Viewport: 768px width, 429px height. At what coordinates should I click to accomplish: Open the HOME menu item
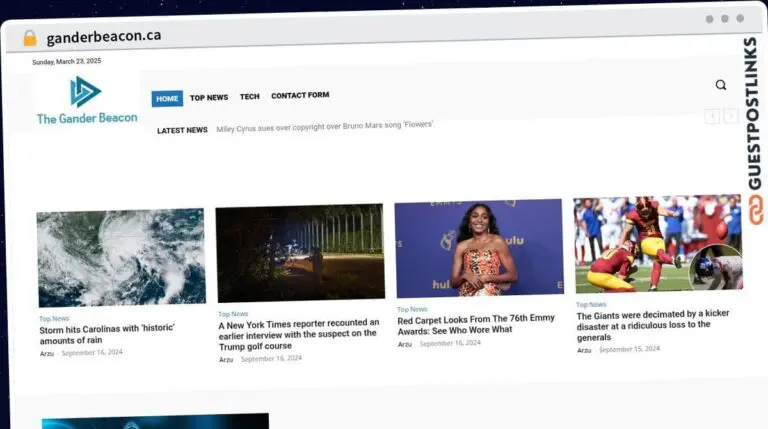tap(167, 98)
